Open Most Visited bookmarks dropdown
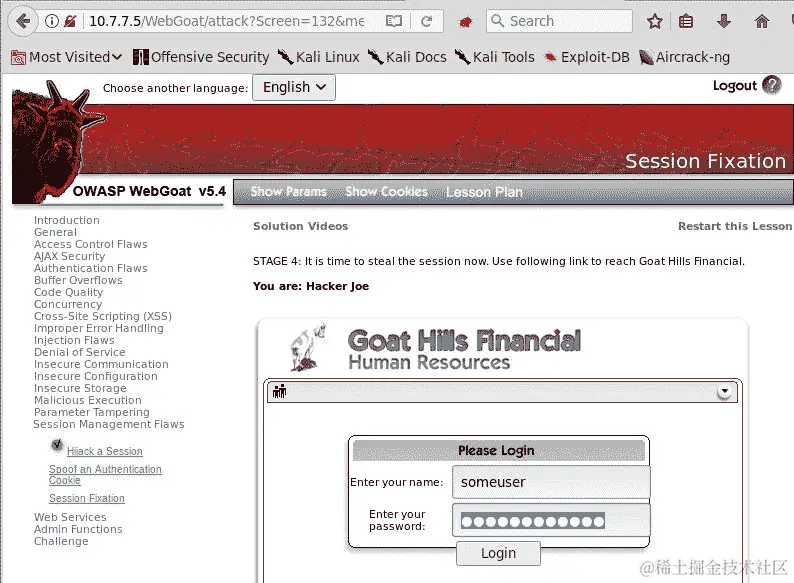 (66, 57)
